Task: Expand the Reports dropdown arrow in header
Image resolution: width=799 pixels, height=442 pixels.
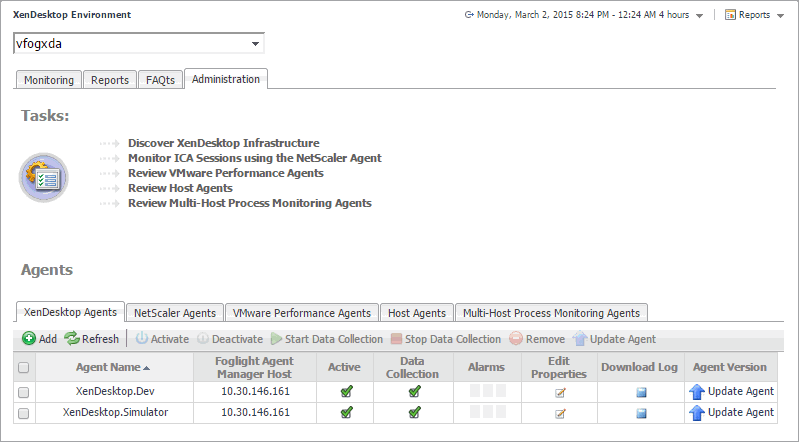Action: [780, 16]
